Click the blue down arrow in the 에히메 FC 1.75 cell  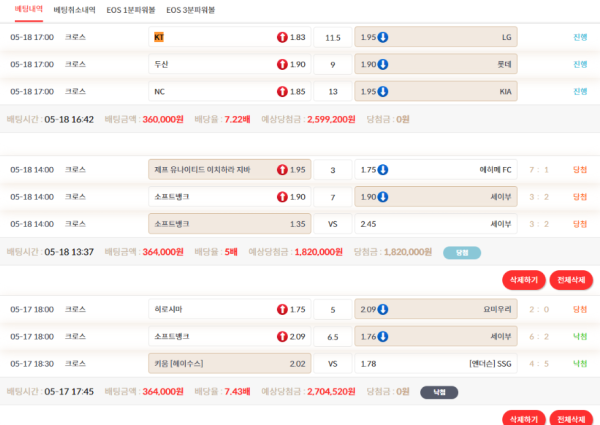[x=383, y=169]
